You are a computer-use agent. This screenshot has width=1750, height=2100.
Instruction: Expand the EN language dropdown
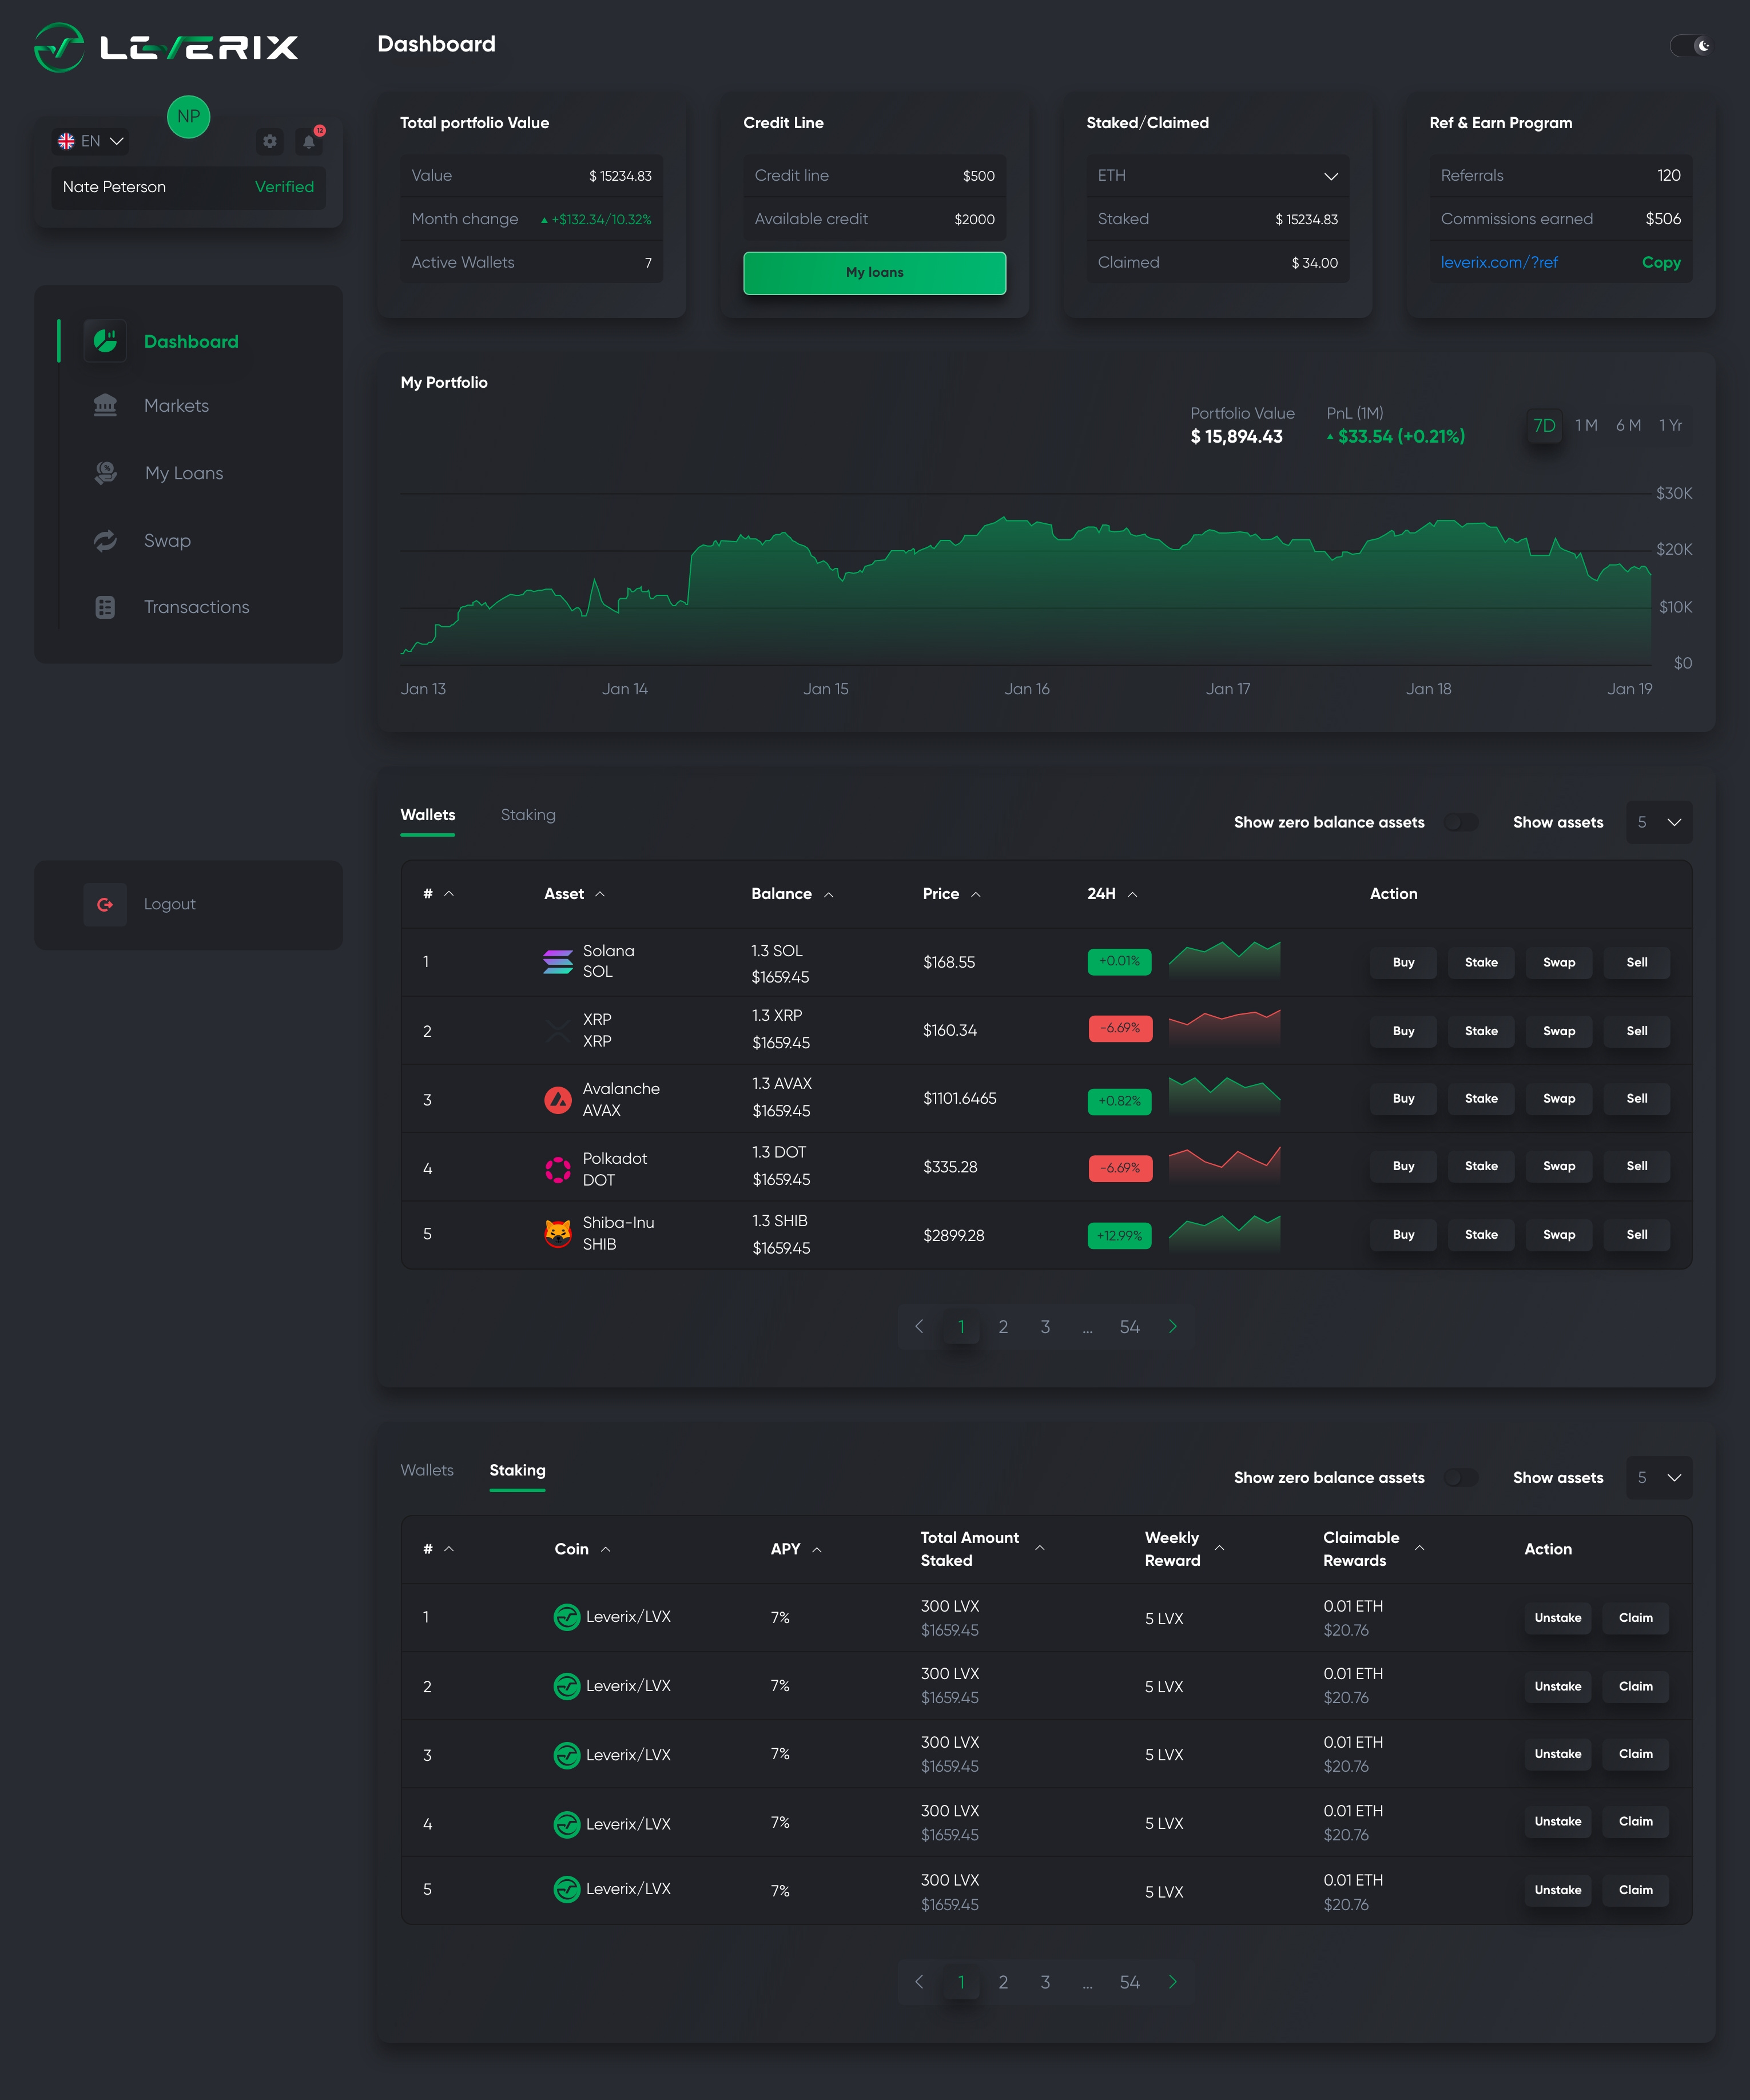tap(91, 141)
